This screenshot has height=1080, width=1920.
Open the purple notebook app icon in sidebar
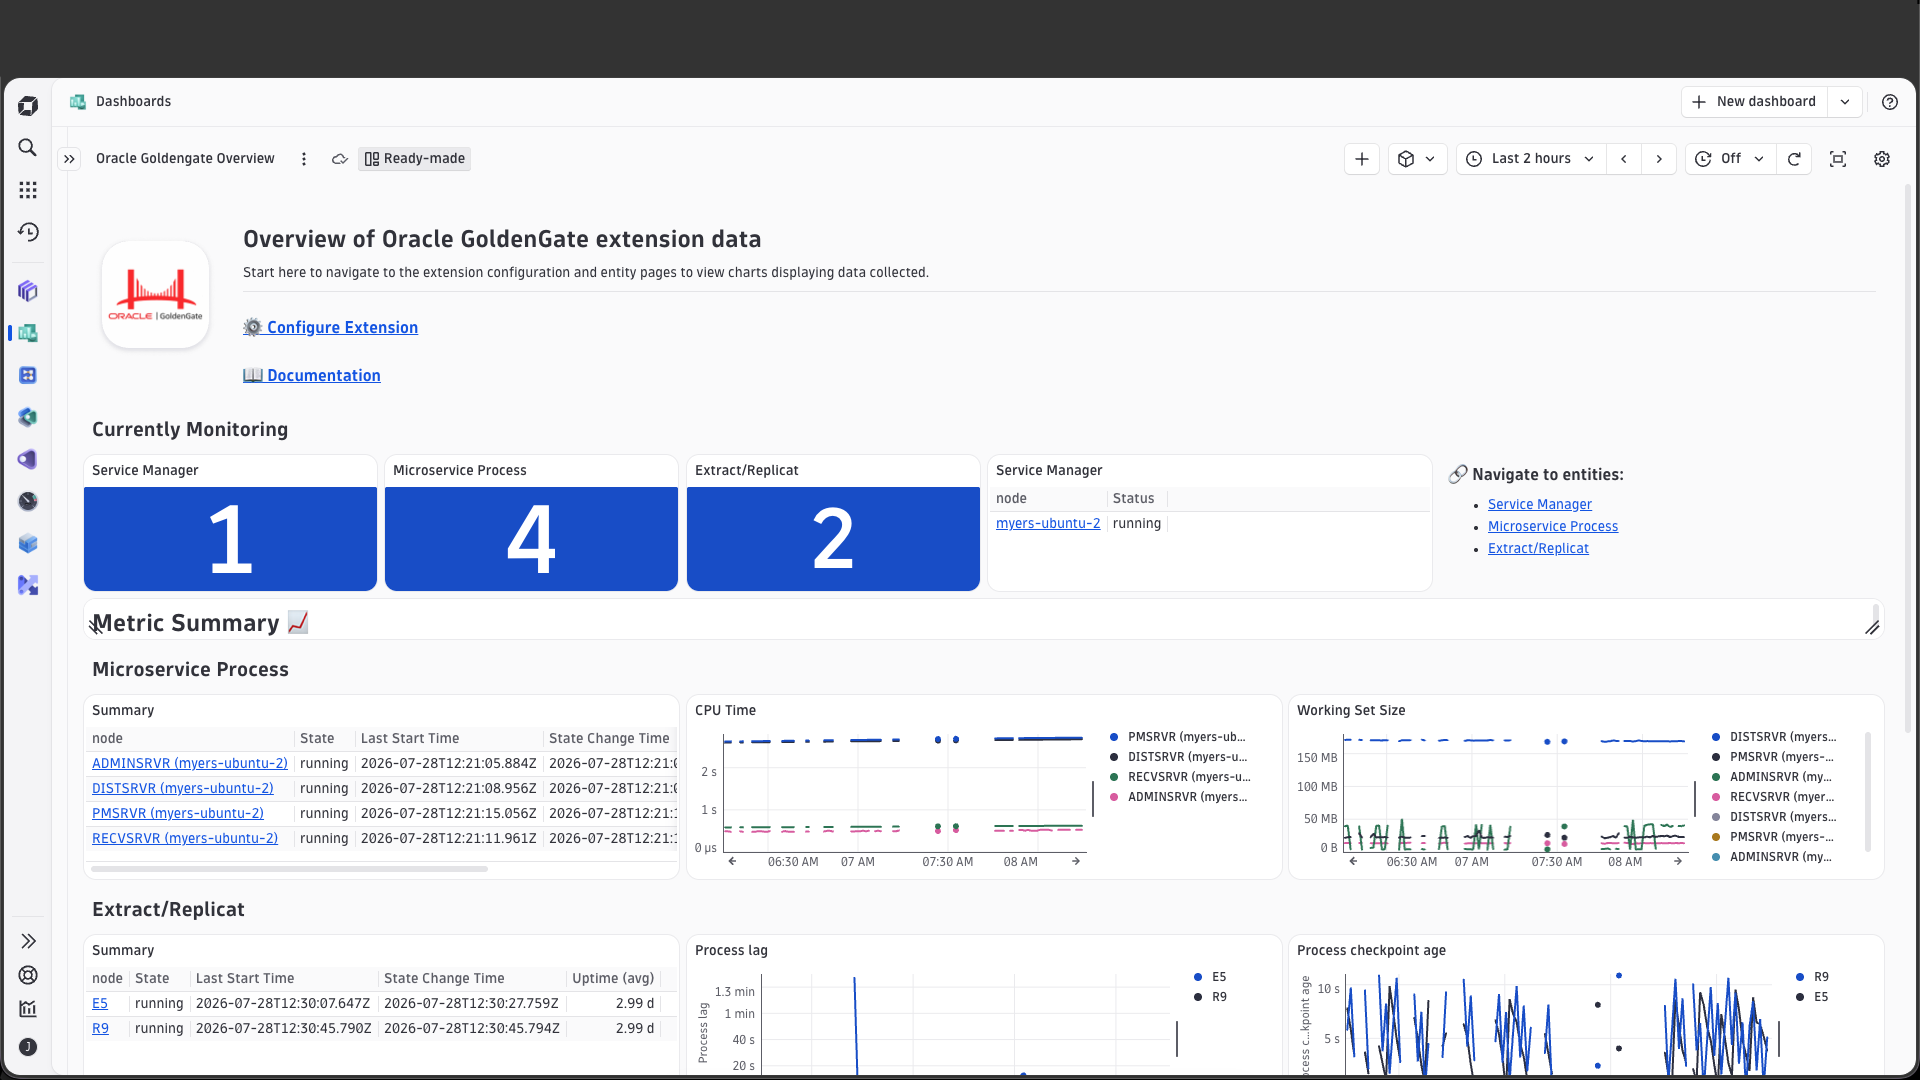pyautogui.click(x=28, y=459)
